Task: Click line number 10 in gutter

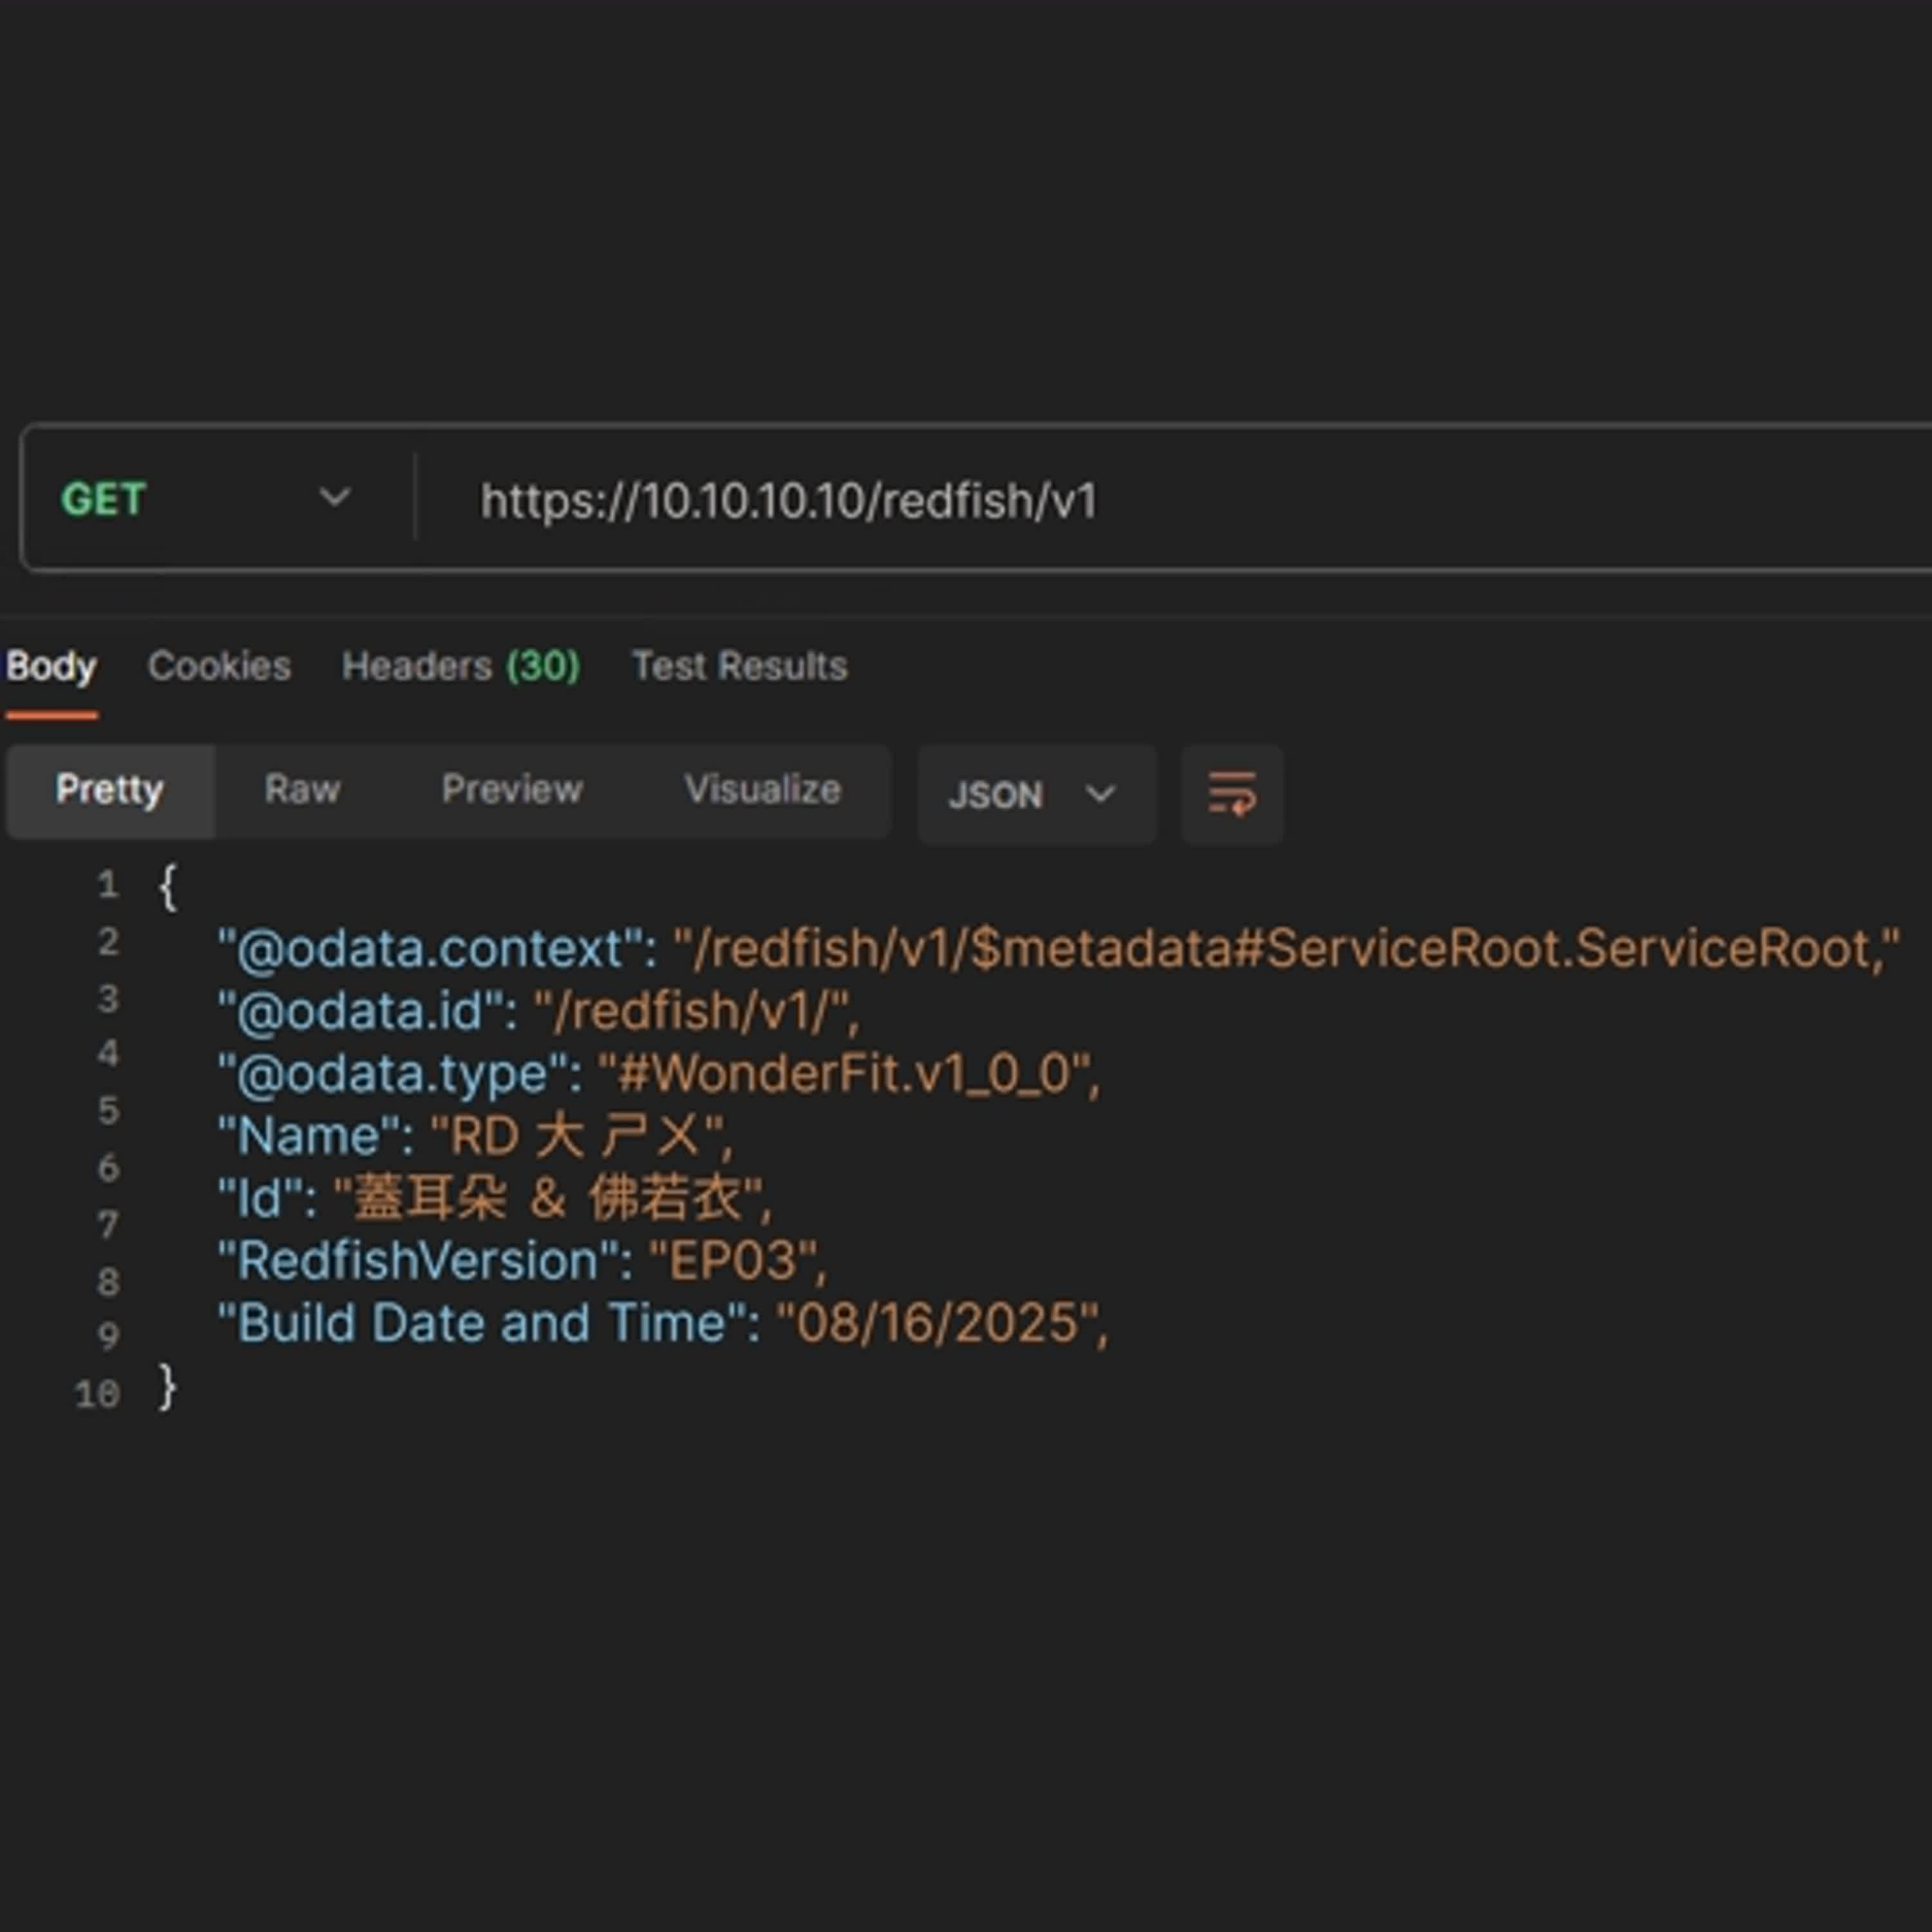Action: (98, 1394)
